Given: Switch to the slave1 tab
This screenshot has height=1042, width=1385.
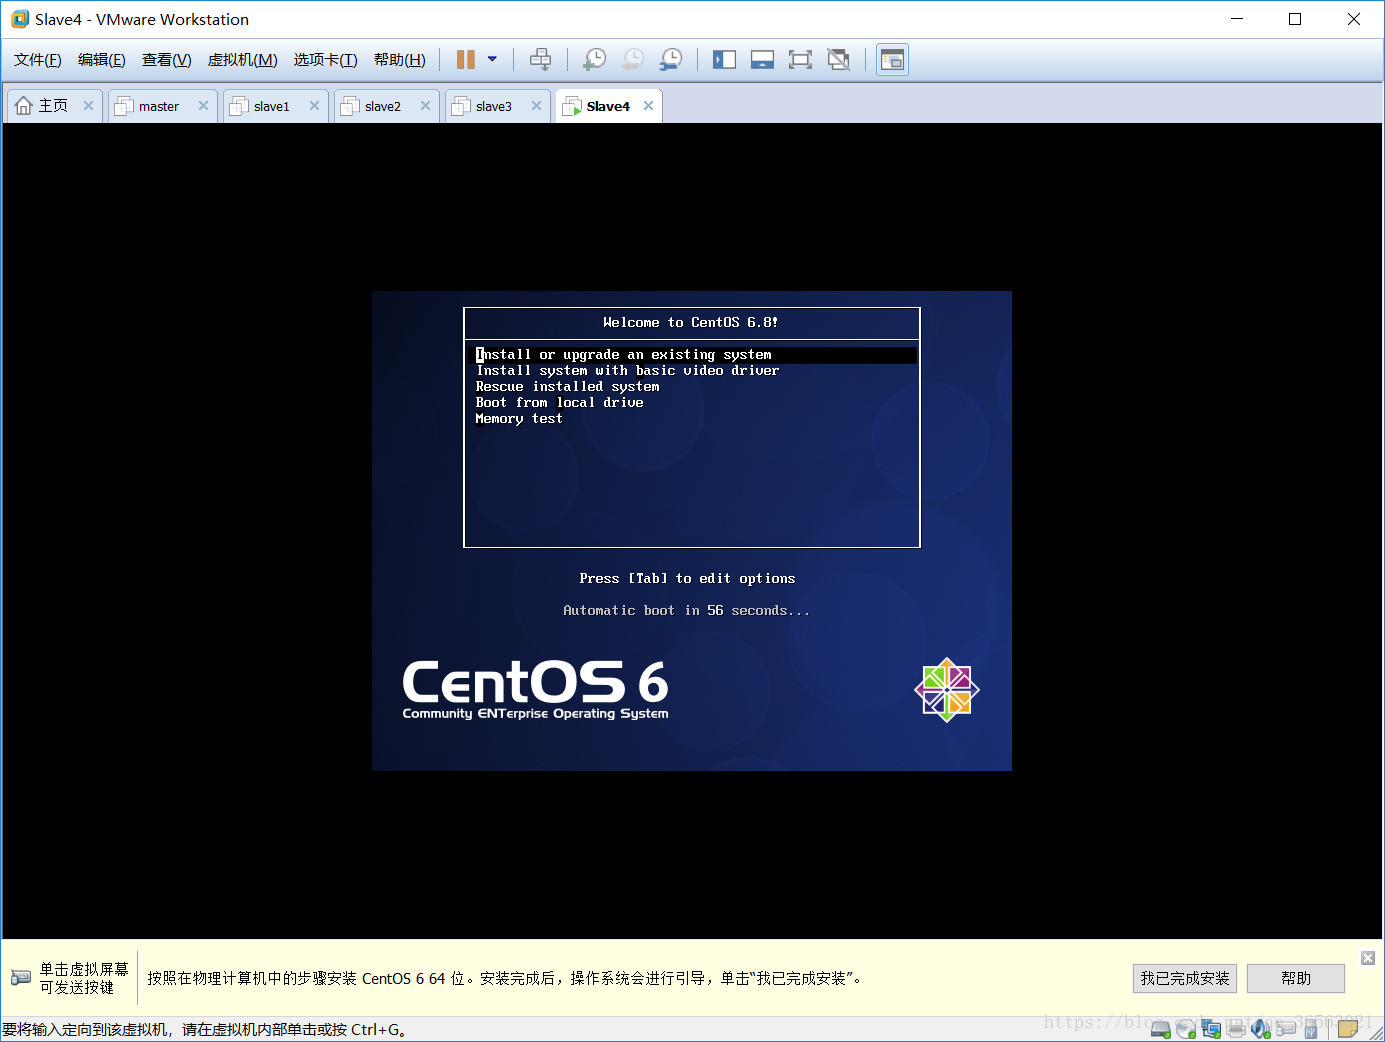Looking at the screenshot, I should pyautogui.click(x=271, y=106).
